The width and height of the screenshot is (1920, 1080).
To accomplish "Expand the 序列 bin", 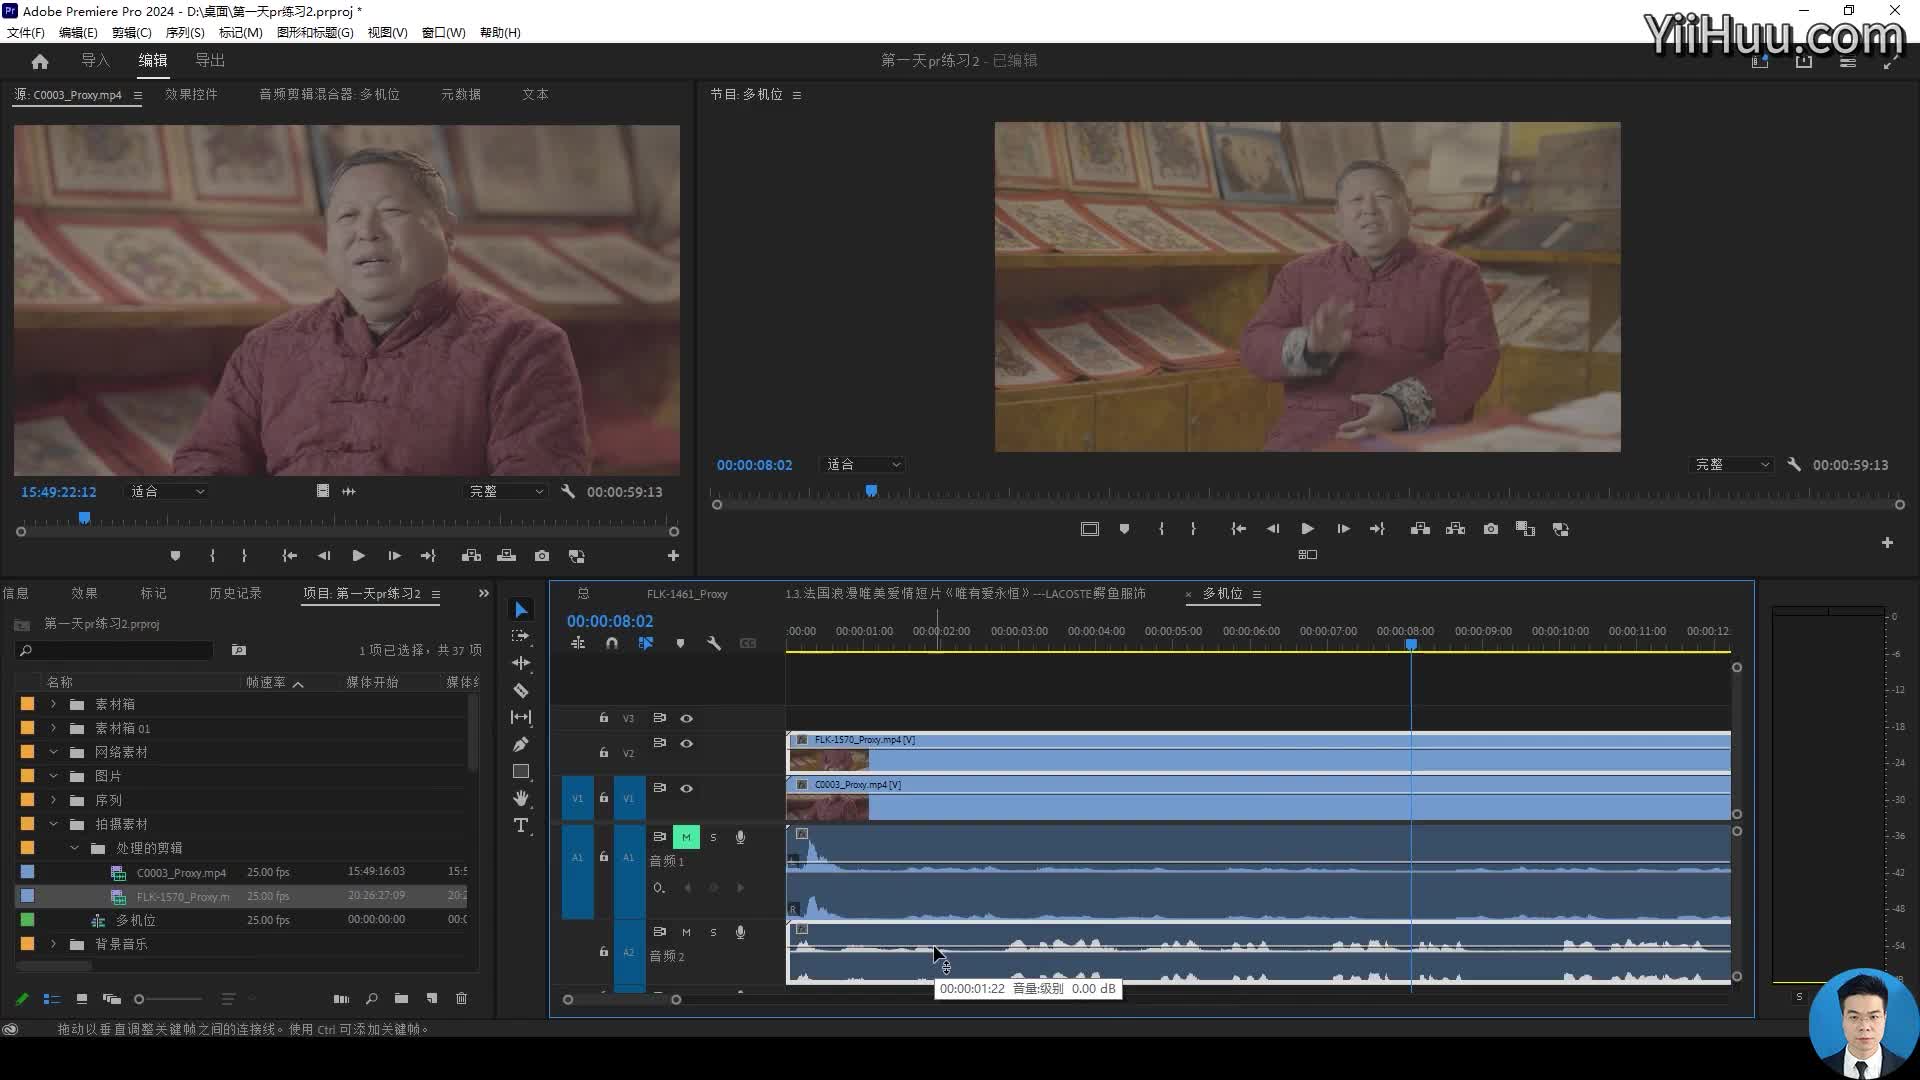I will click(53, 801).
